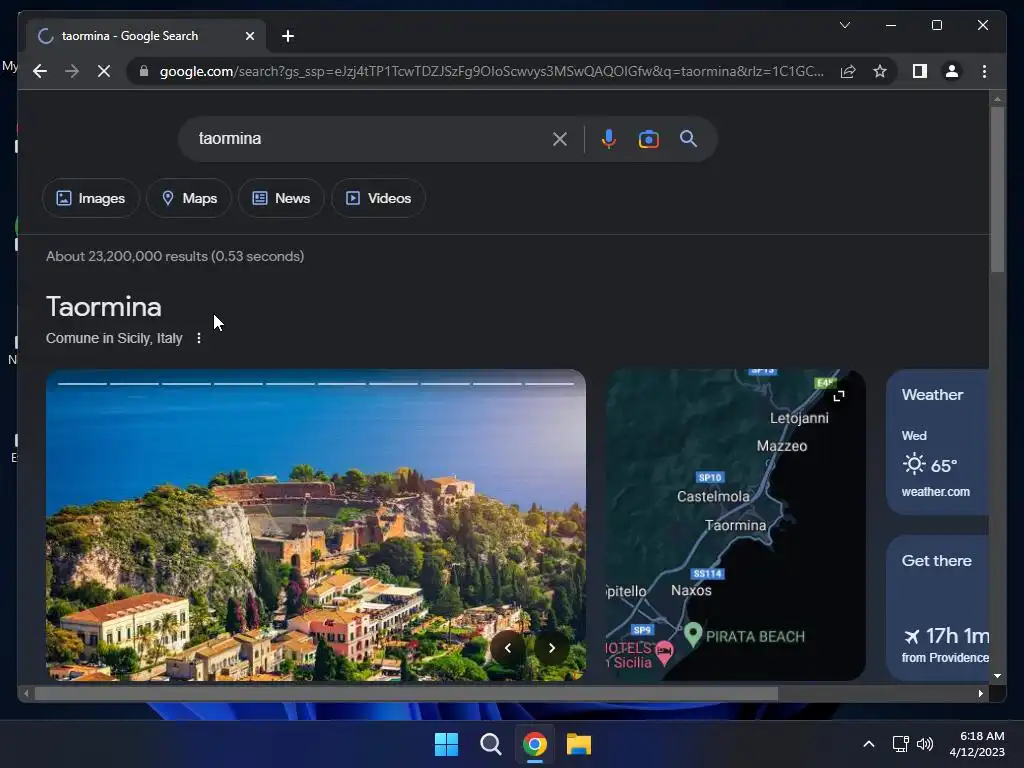This screenshot has height=768, width=1024.
Task: Go back to the previous page
Action: 40,71
